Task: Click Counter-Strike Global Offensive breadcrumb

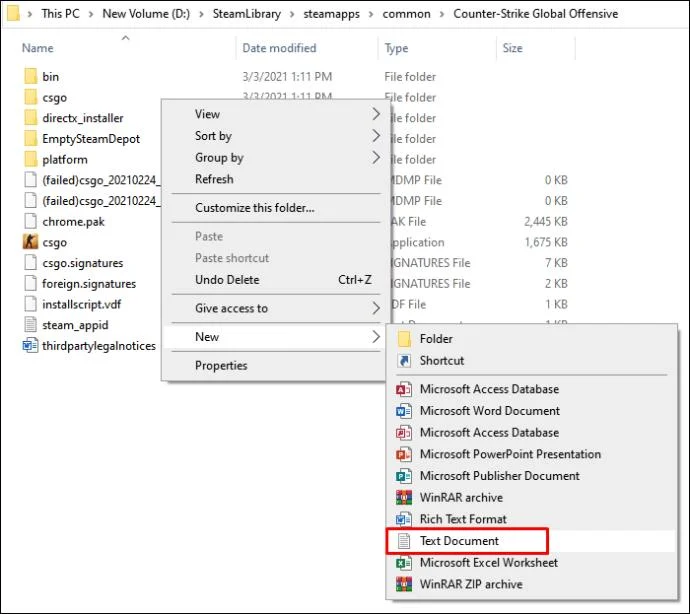Action: pyautogui.click(x=536, y=14)
